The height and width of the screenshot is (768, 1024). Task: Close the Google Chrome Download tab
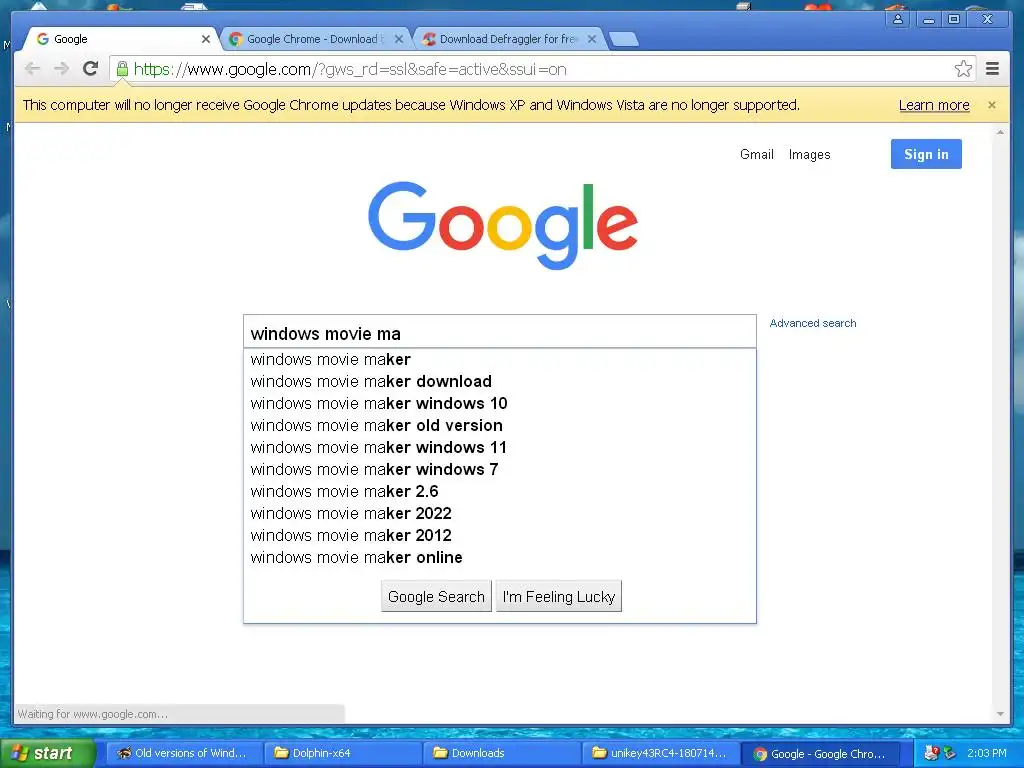[x=399, y=39]
